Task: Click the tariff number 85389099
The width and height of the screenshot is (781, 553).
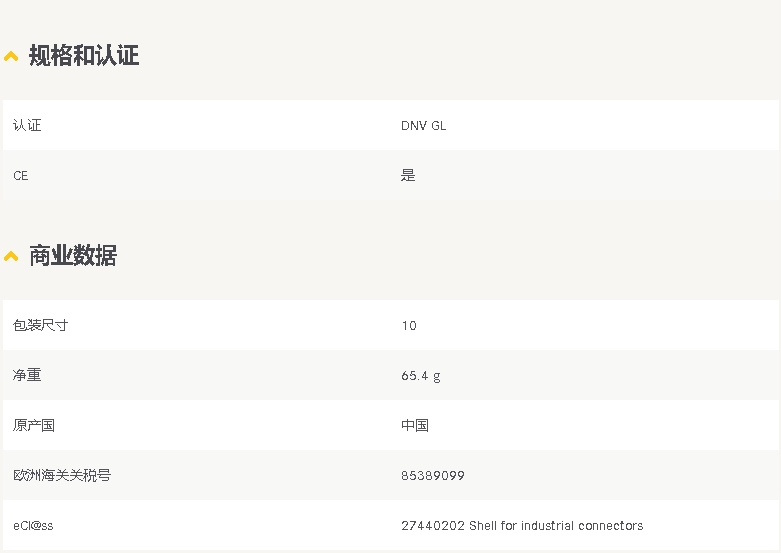Action: [433, 476]
